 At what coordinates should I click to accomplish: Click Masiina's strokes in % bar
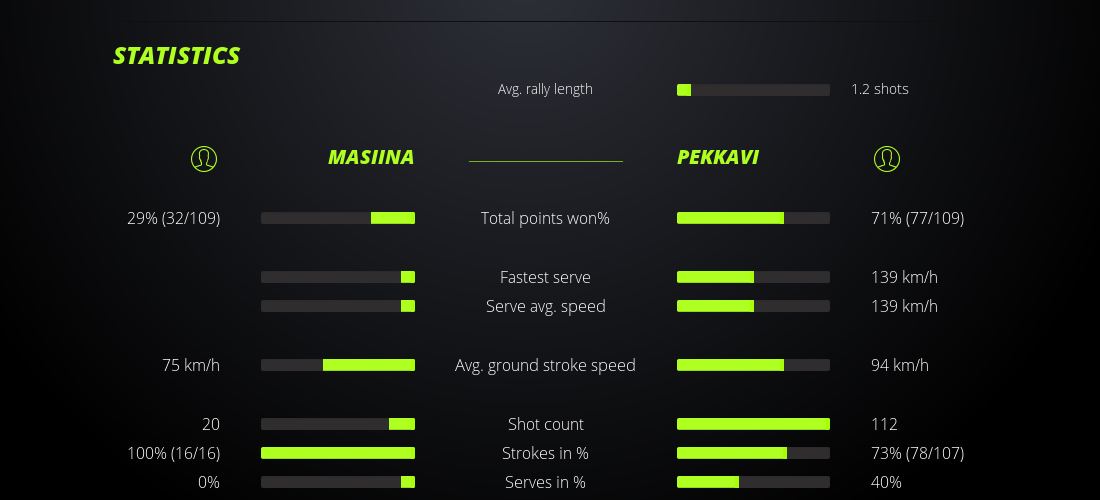point(338,453)
